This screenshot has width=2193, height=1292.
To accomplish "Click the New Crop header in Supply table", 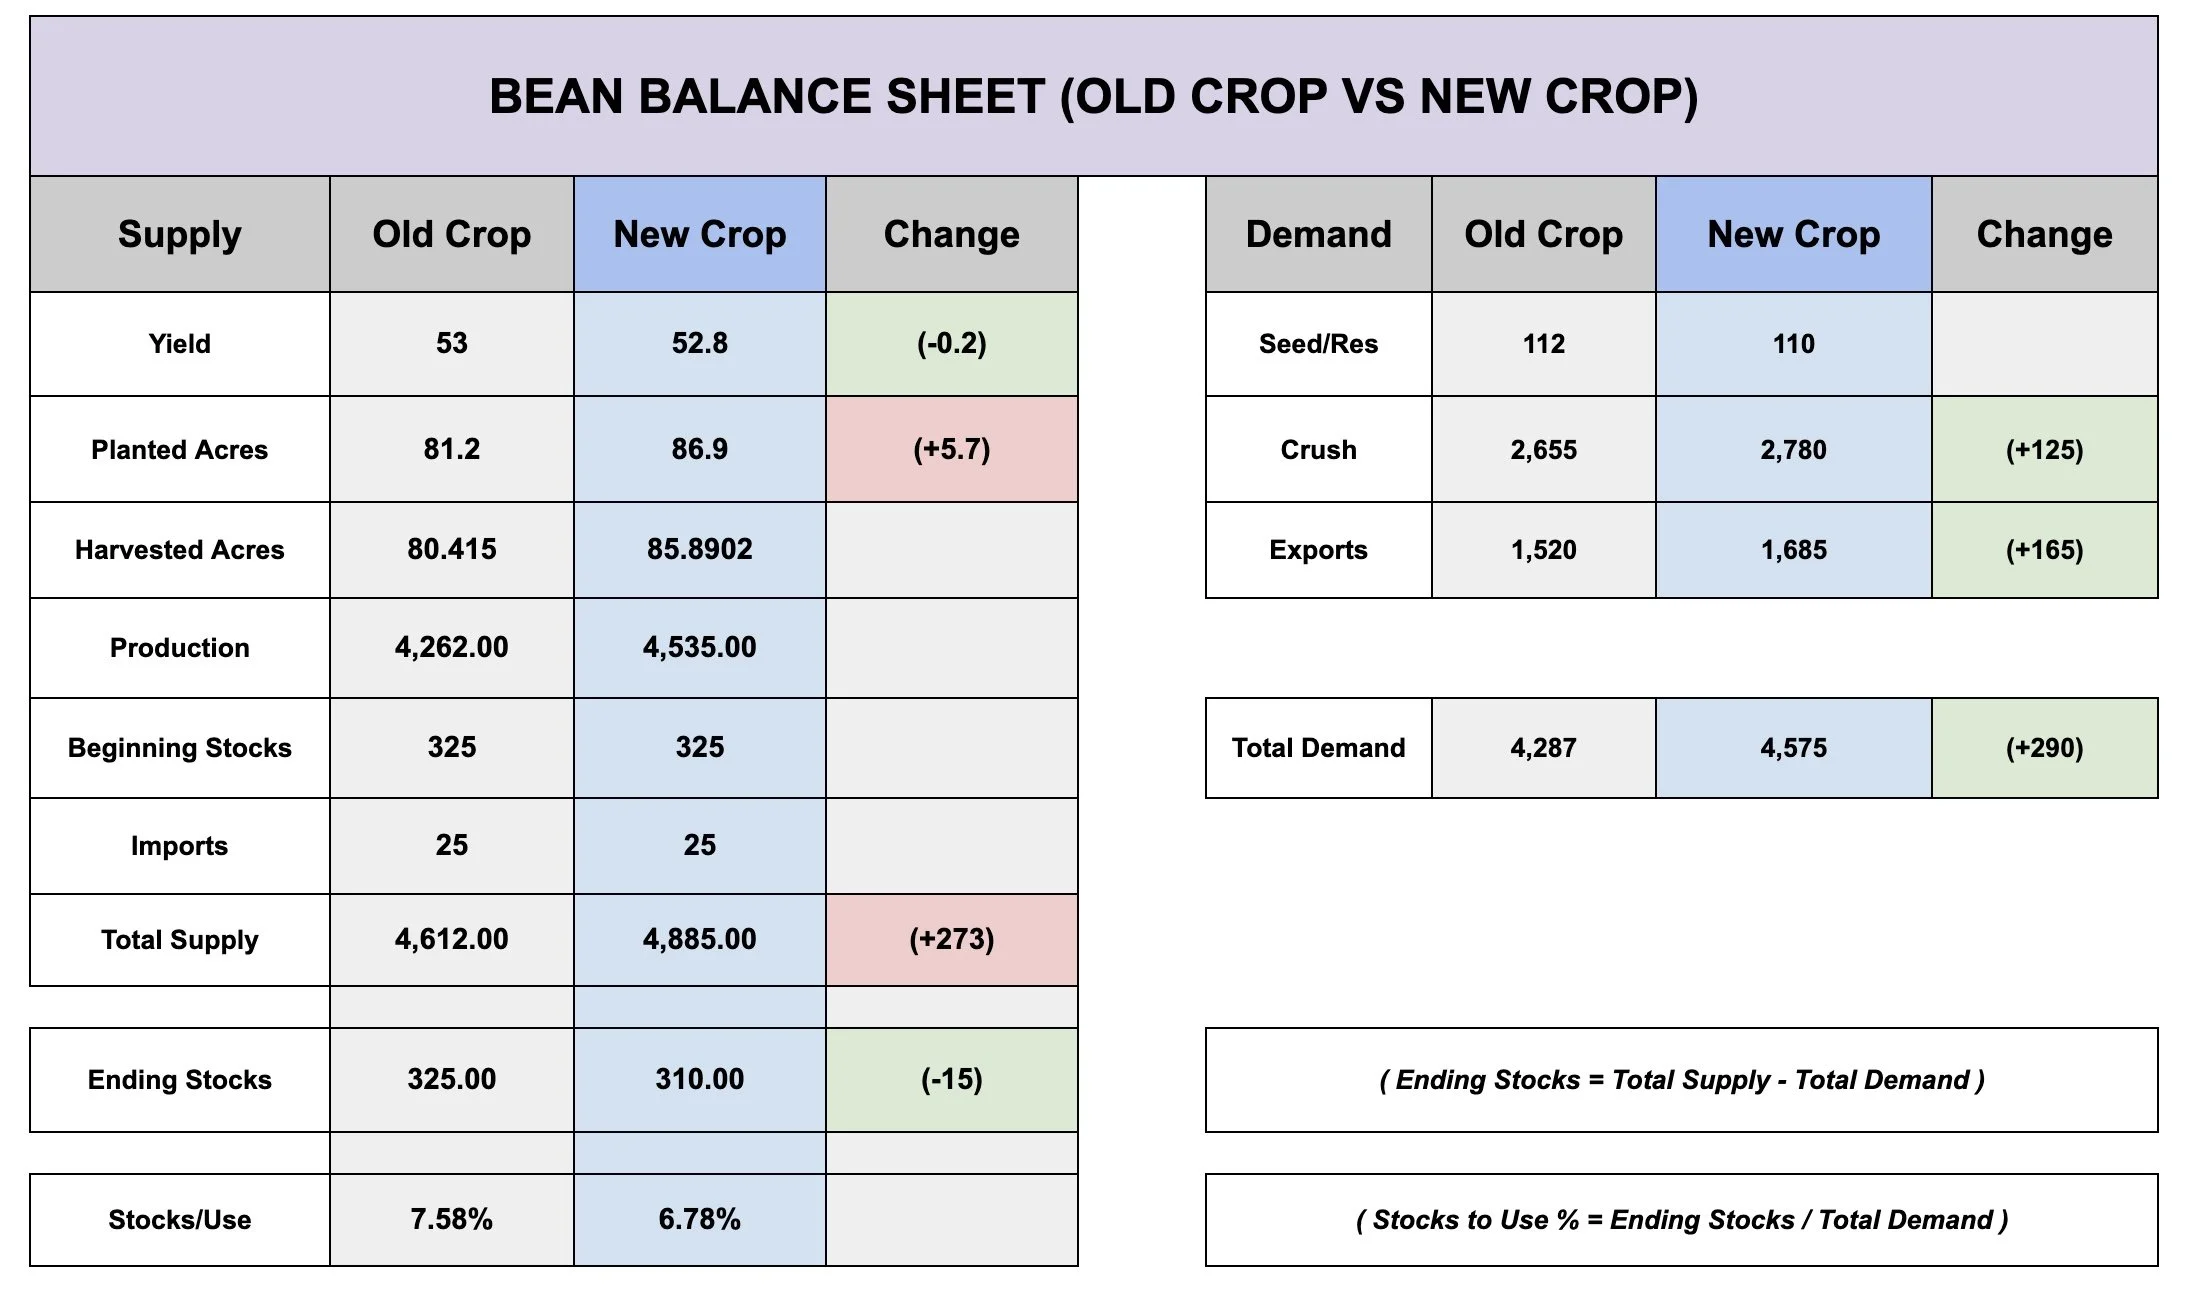I will click(700, 234).
